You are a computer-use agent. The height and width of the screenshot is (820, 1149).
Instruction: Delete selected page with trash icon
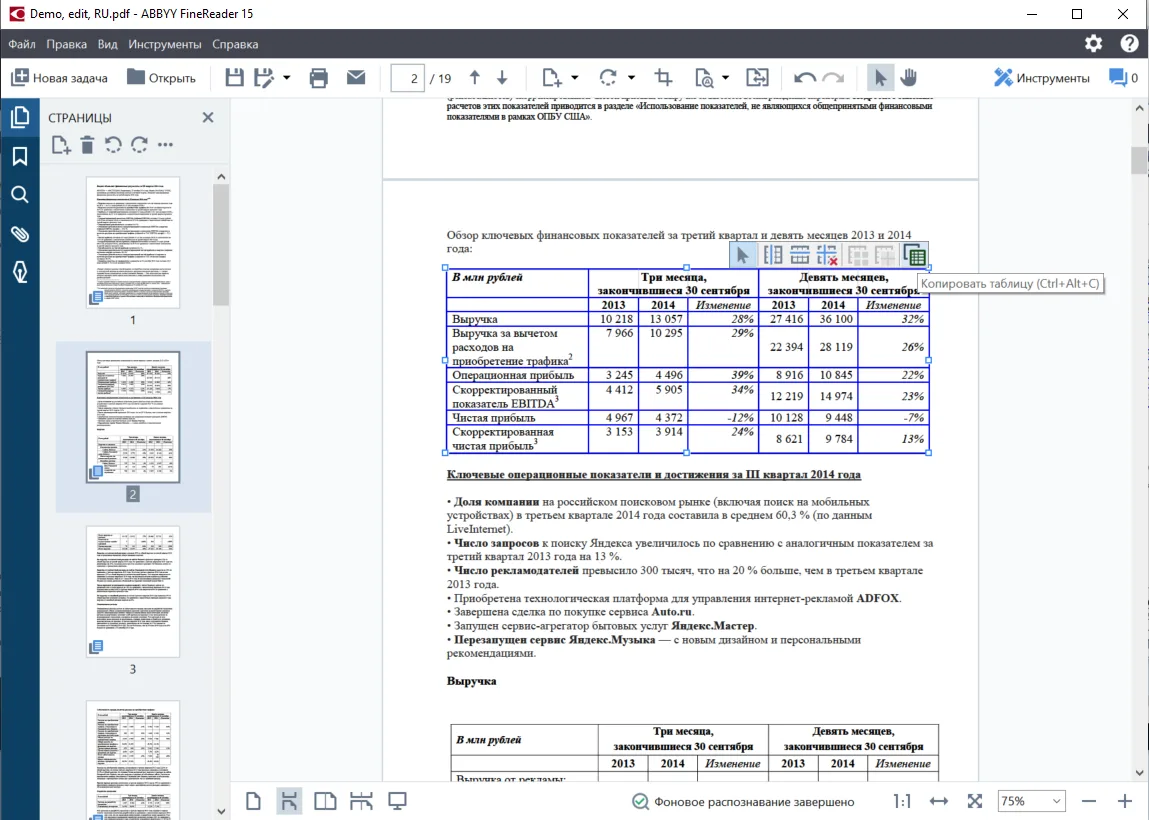(x=87, y=146)
